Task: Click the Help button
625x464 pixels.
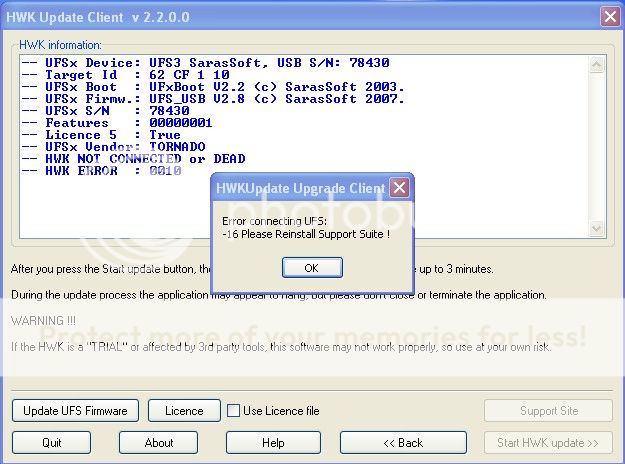Action: (273, 442)
